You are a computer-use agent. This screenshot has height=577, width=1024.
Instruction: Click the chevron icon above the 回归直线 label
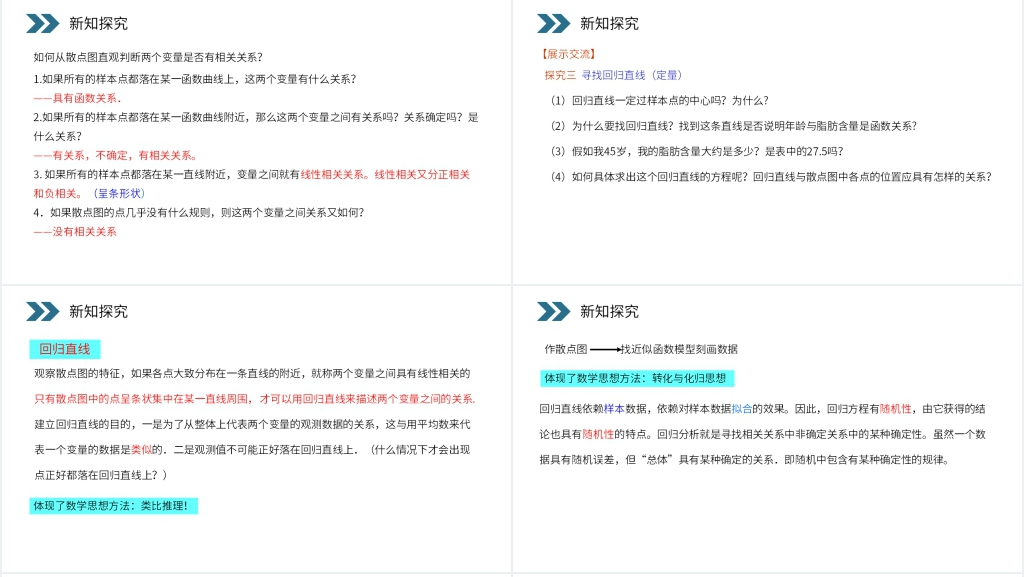tap(42, 312)
